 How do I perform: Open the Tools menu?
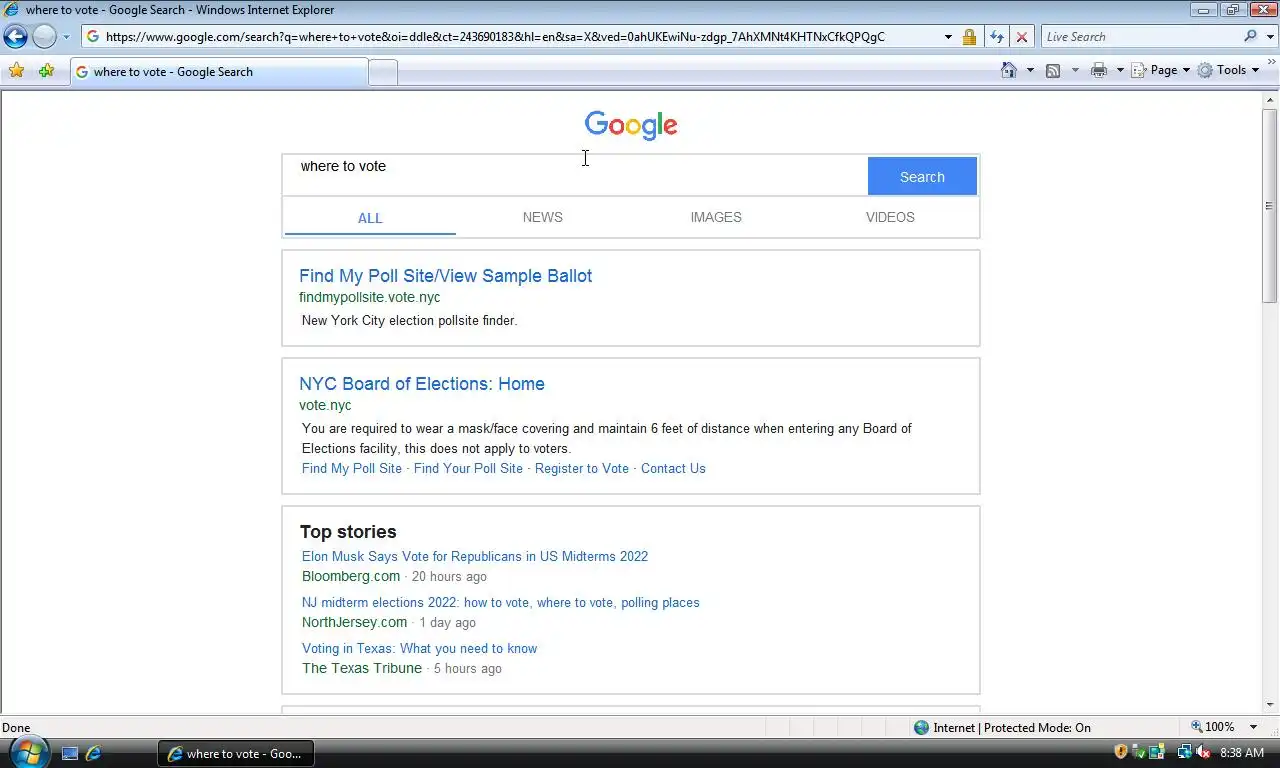[1229, 70]
